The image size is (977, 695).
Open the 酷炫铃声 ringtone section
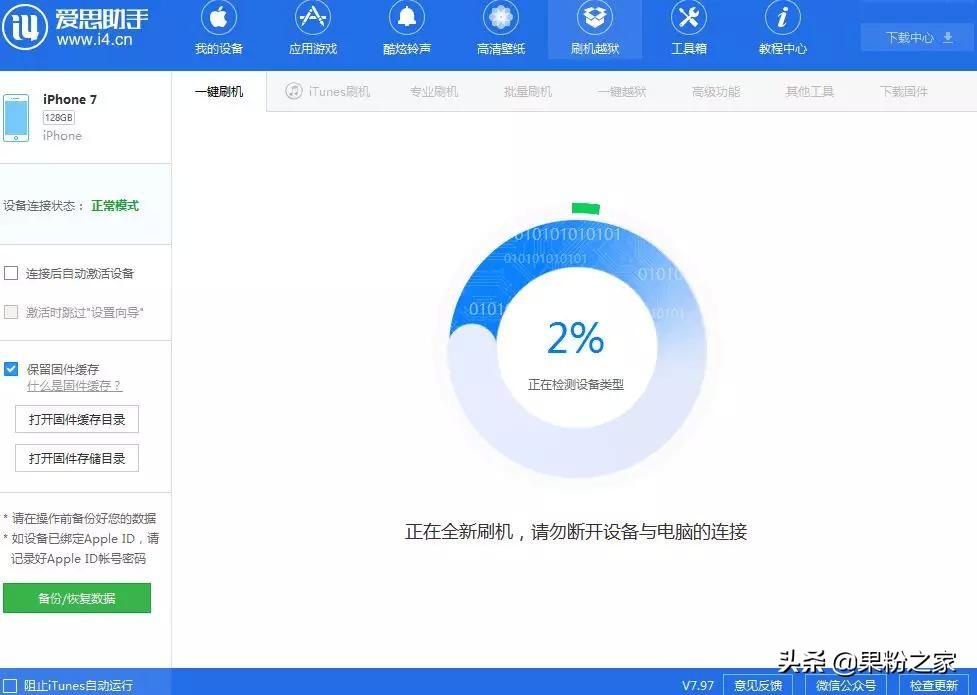(406, 30)
